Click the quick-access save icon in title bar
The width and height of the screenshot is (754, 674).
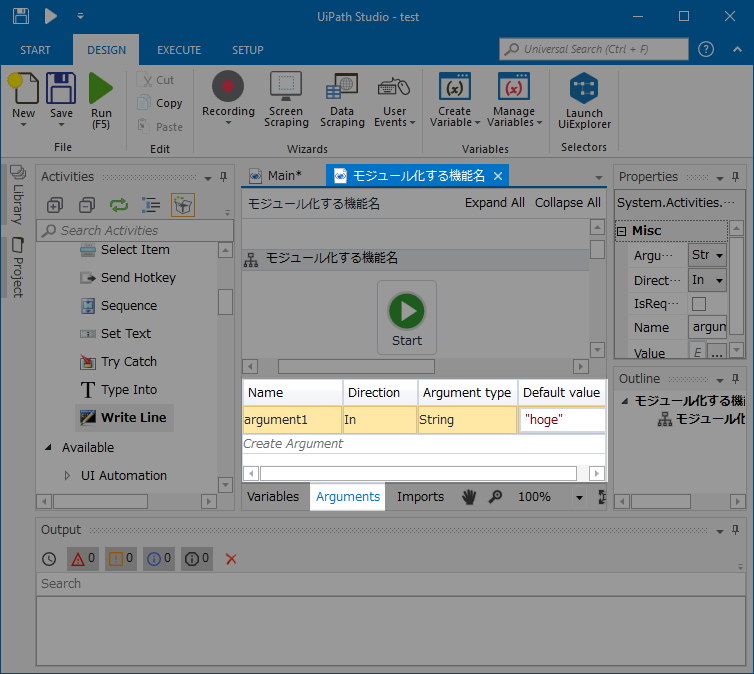coord(21,16)
